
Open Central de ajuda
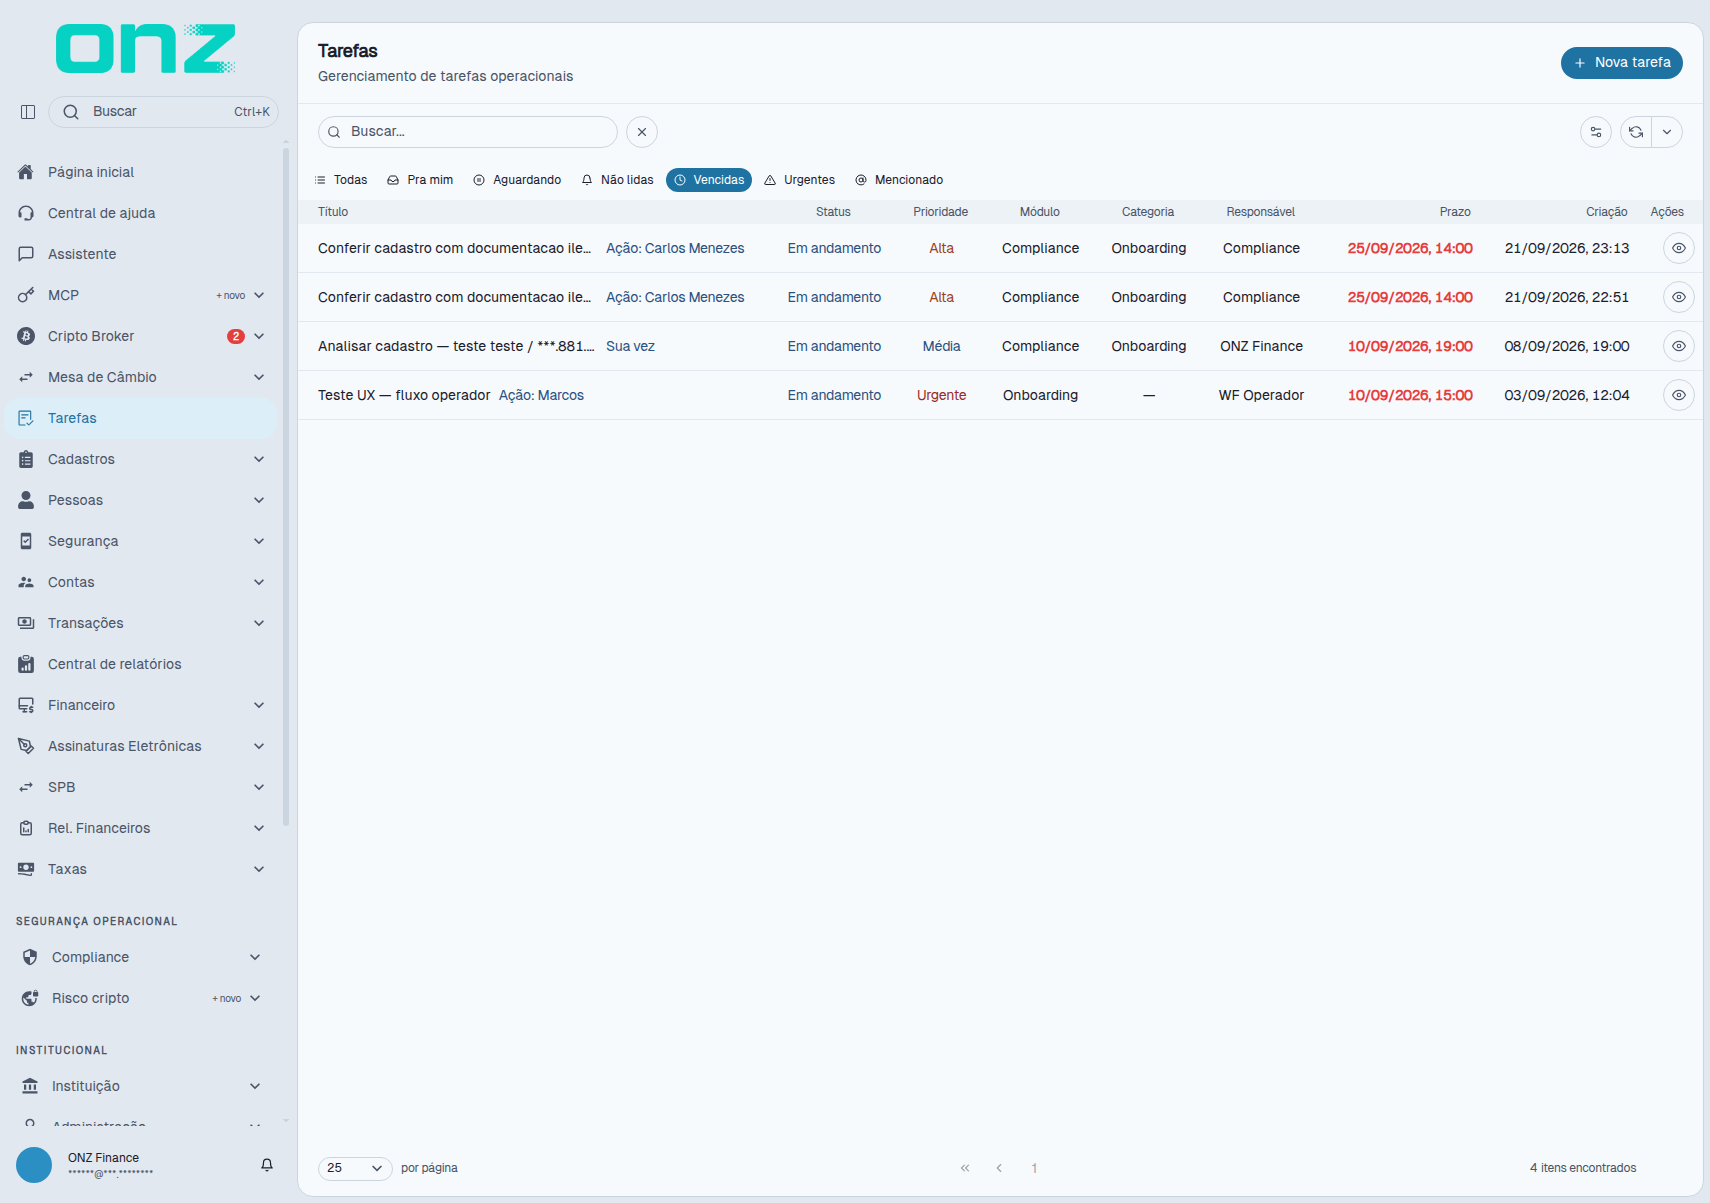coord(141,213)
